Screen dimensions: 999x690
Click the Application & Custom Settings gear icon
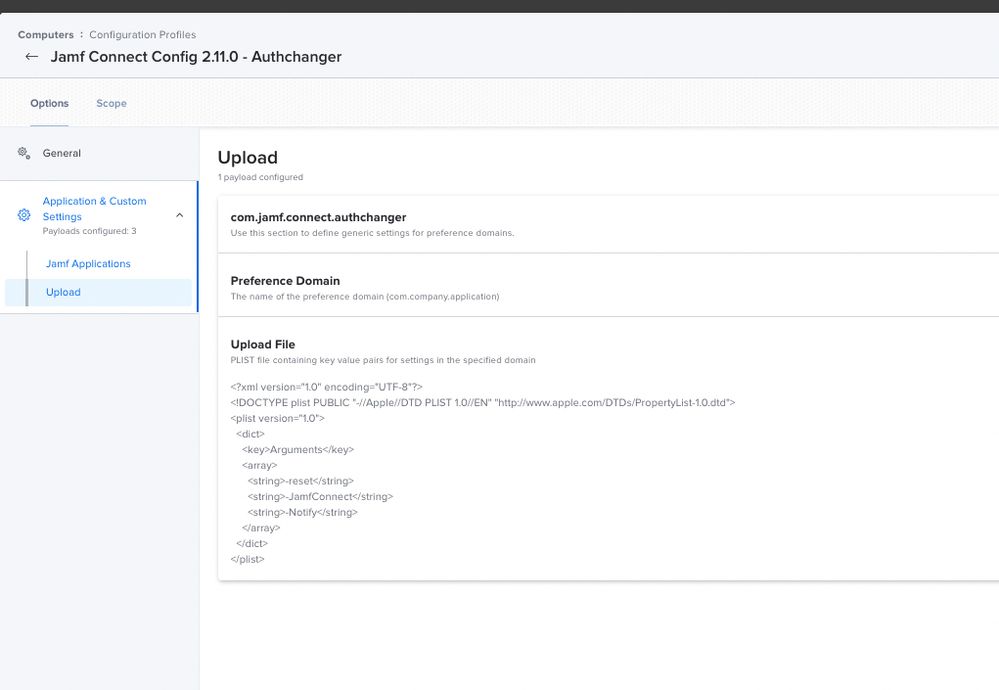click(24, 215)
